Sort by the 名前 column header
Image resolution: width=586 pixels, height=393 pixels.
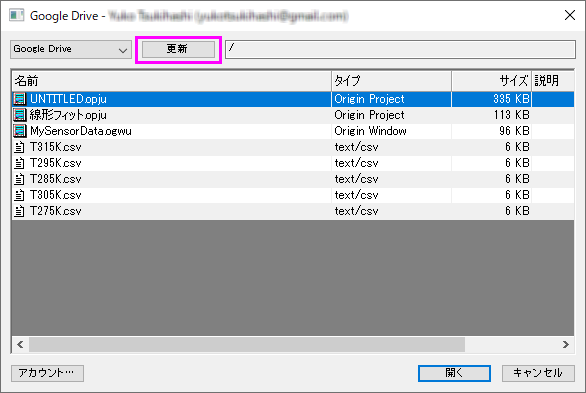point(172,81)
